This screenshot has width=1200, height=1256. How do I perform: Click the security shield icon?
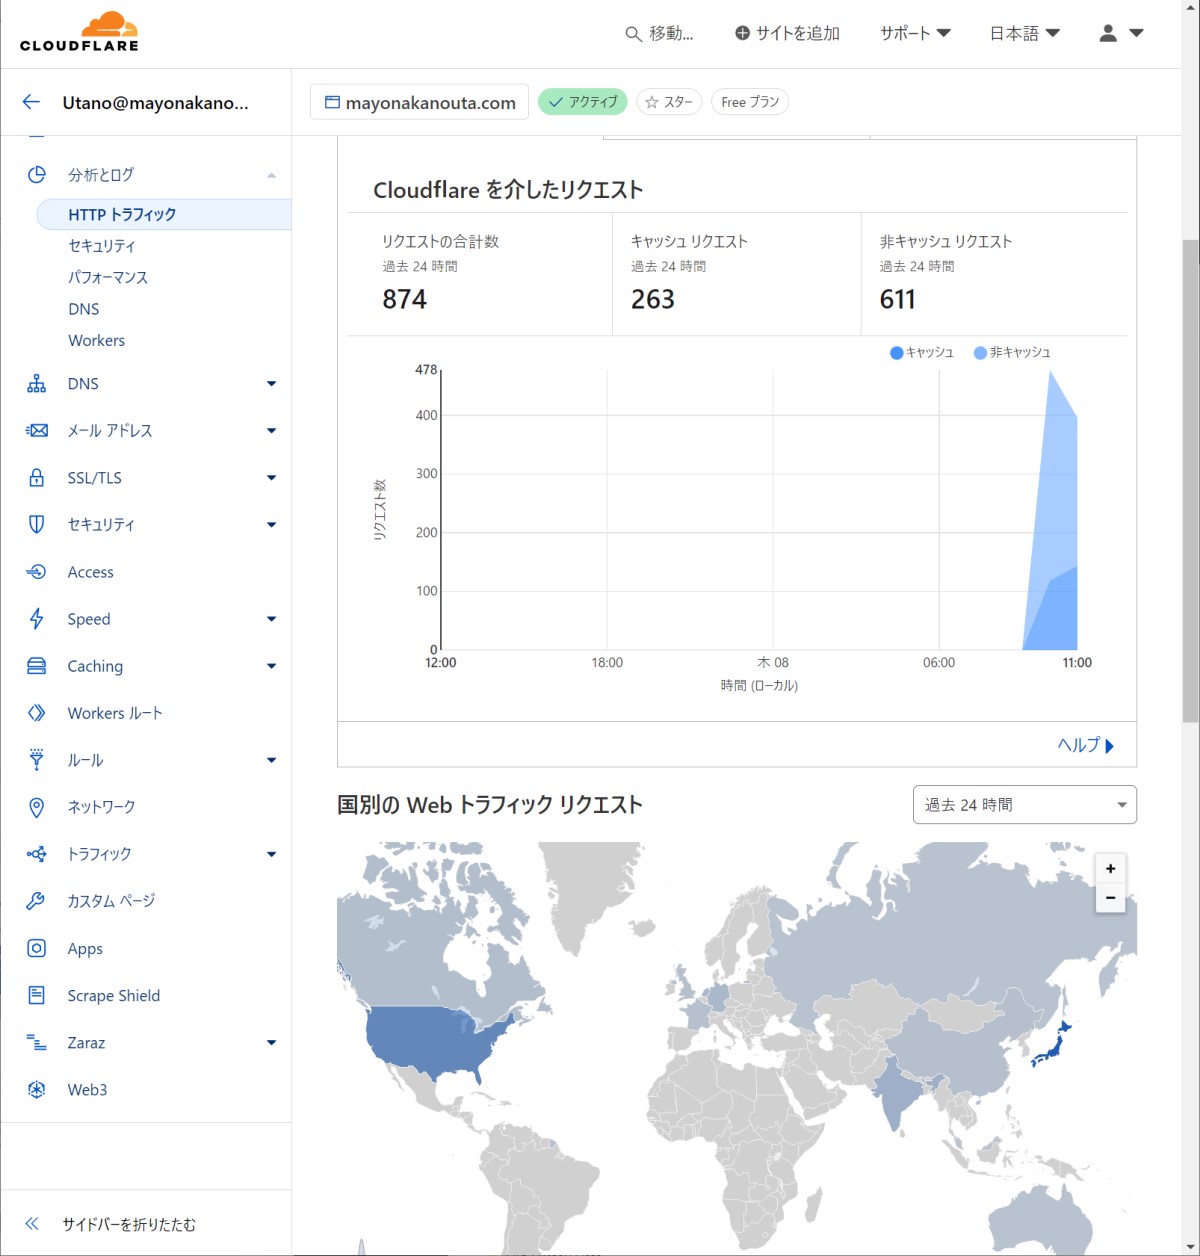pos(37,525)
